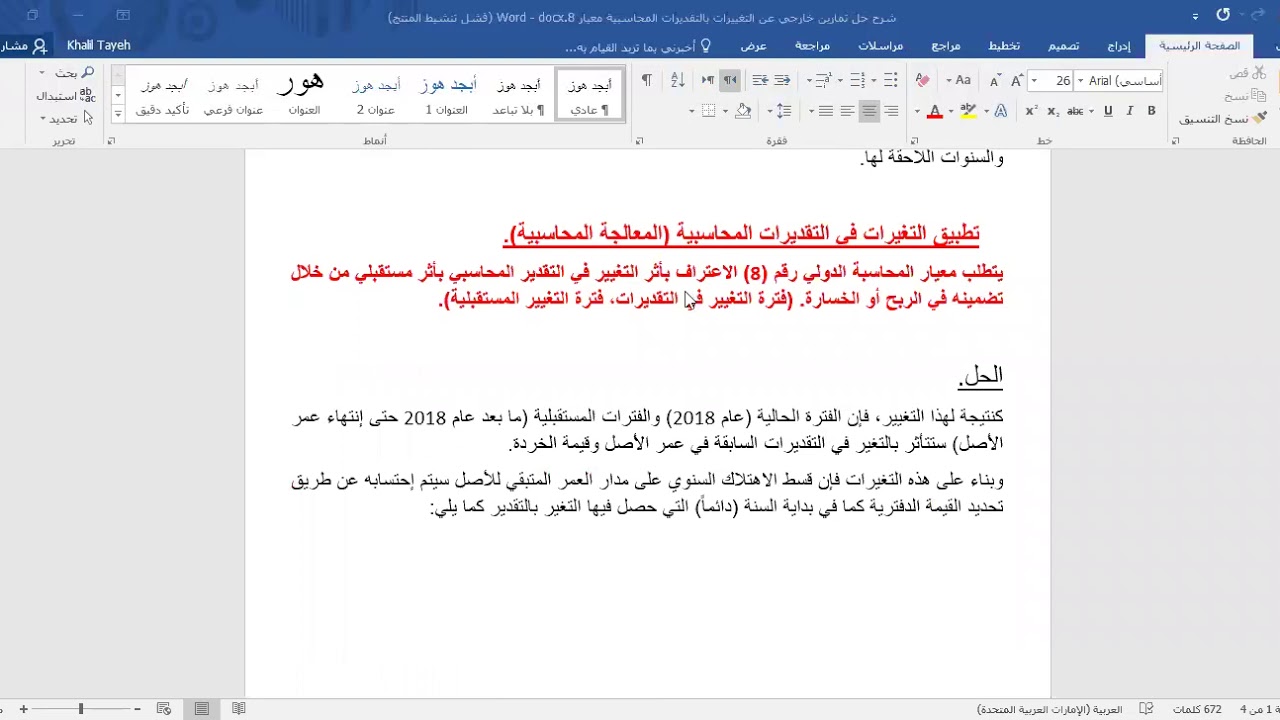Toggle strikethrough text (abc)
The height and width of the screenshot is (720, 1280).
(x=1075, y=111)
